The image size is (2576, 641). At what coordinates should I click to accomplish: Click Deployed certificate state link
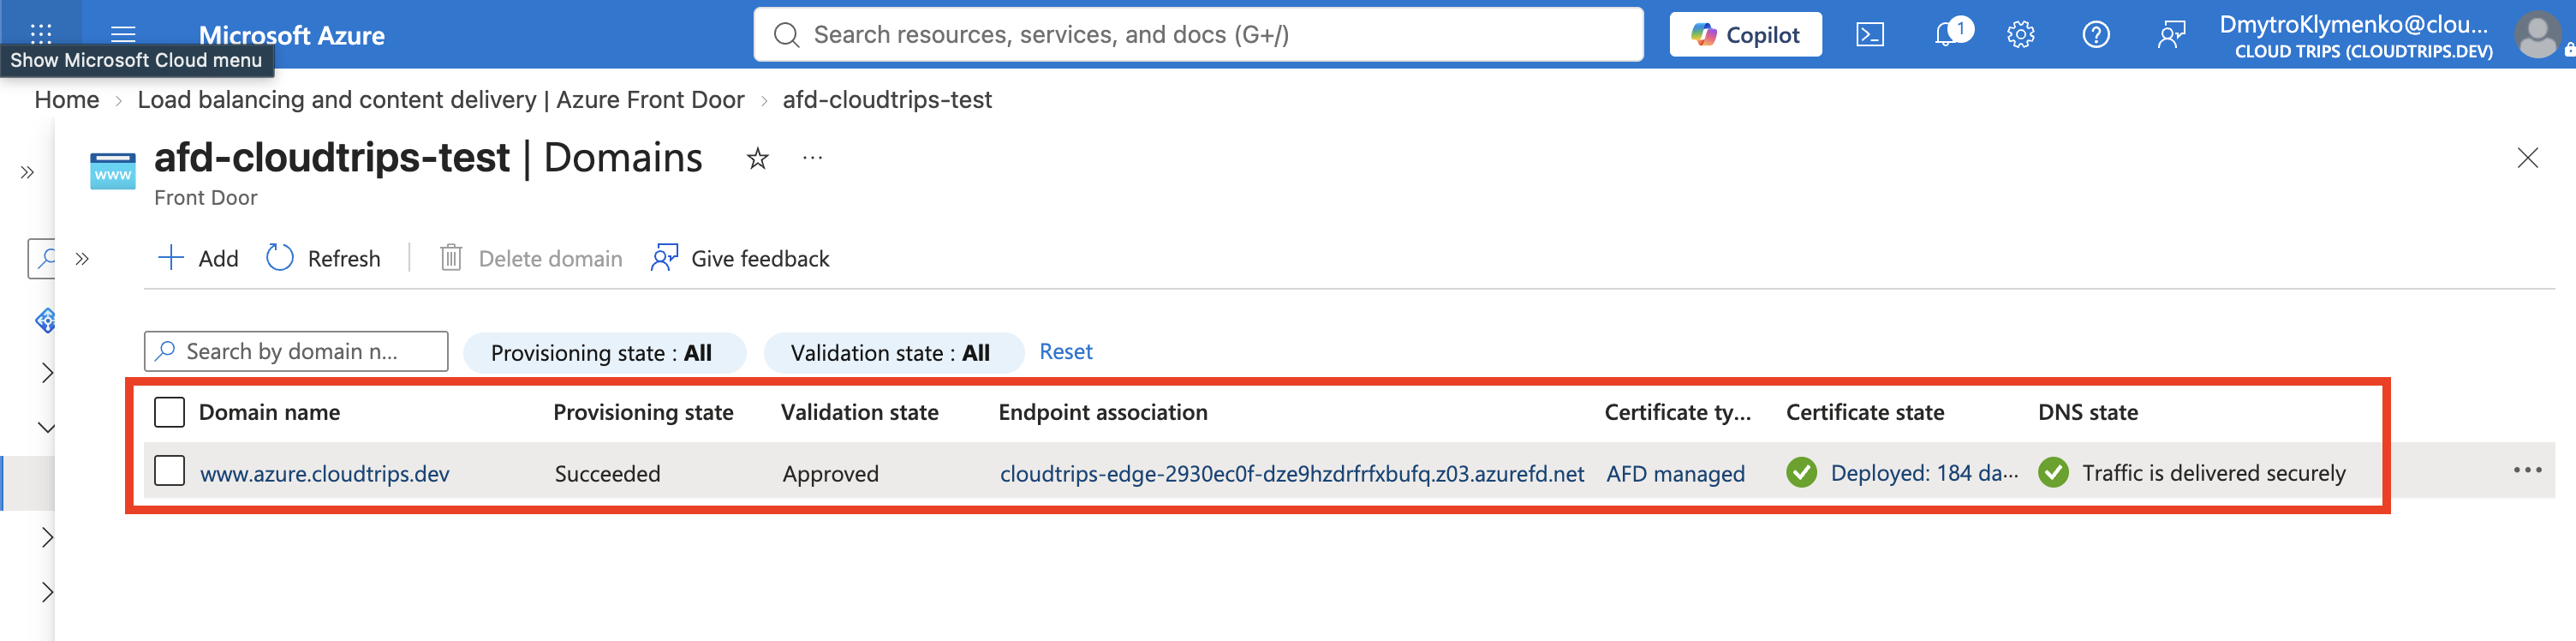(1924, 473)
